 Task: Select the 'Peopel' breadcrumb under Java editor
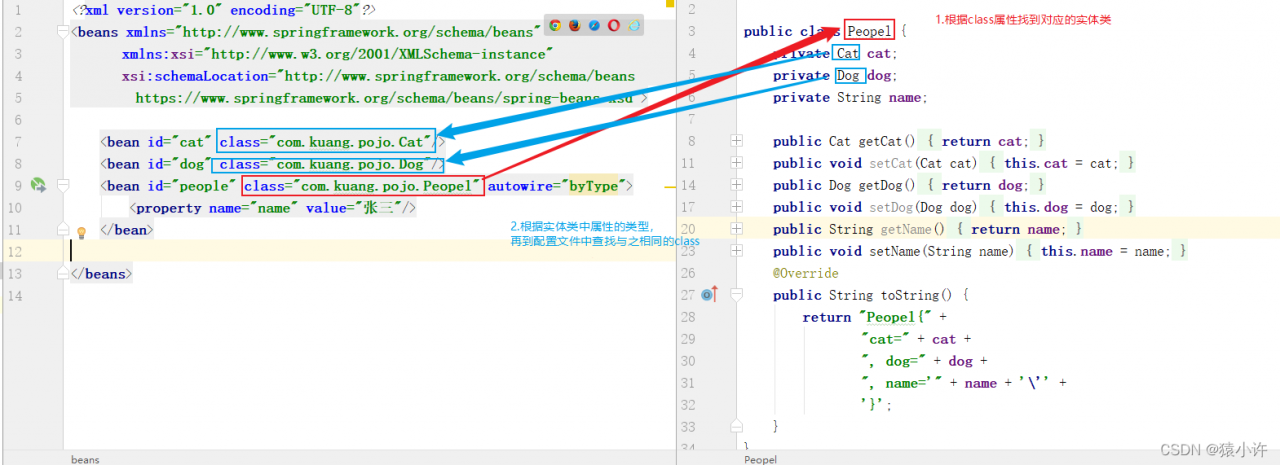point(759,459)
